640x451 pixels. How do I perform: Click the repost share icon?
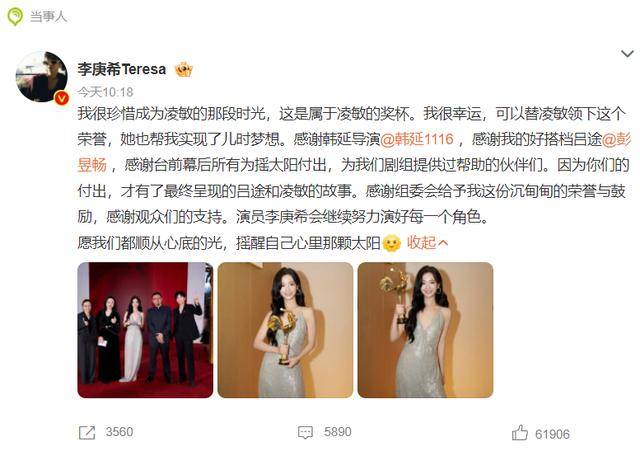[87, 433]
